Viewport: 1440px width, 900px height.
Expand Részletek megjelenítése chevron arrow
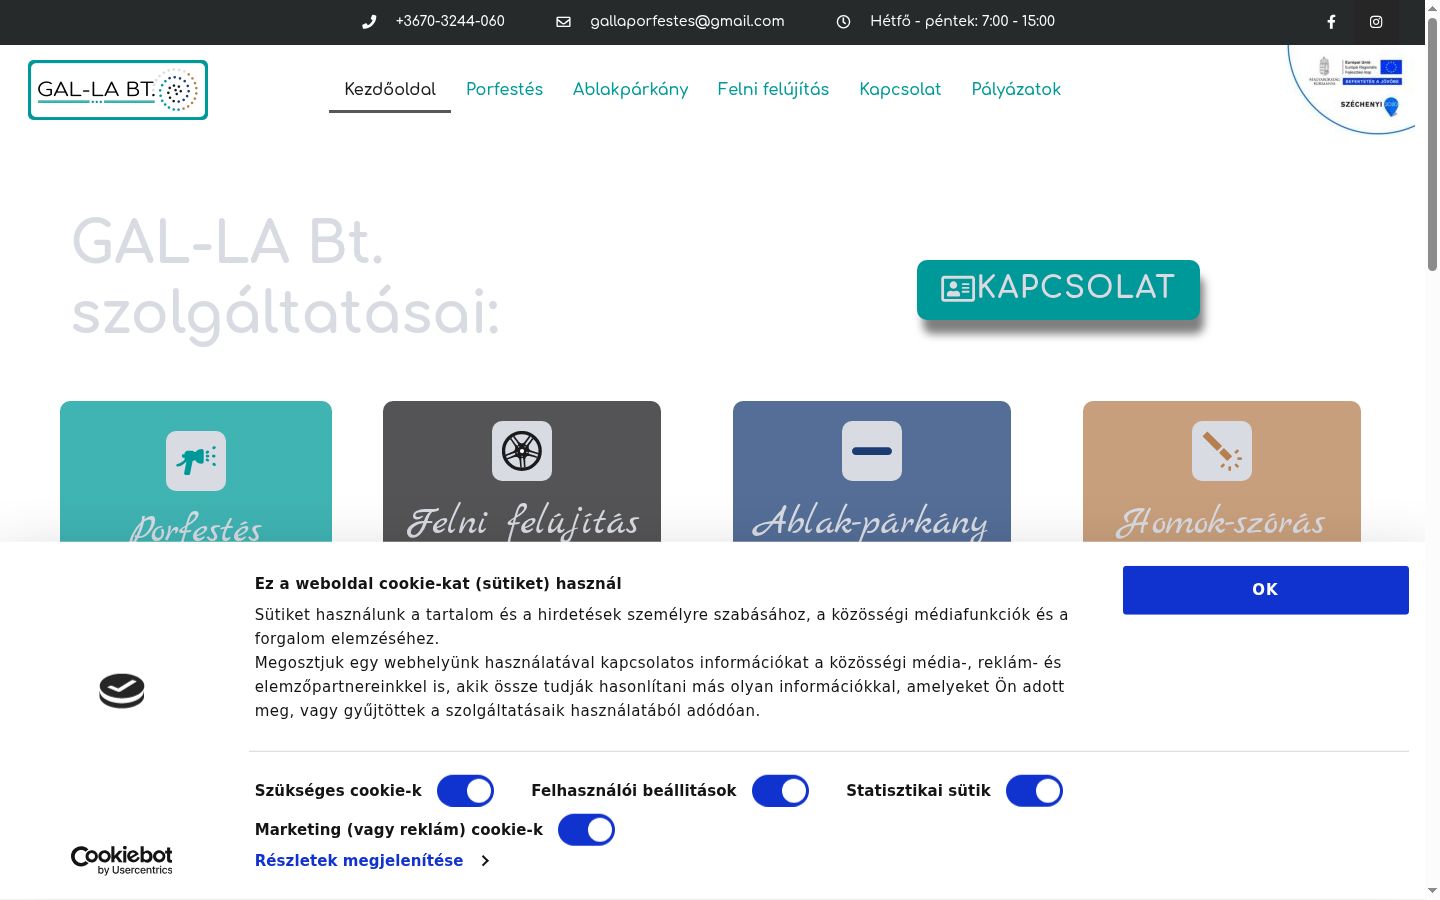click(x=485, y=861)
